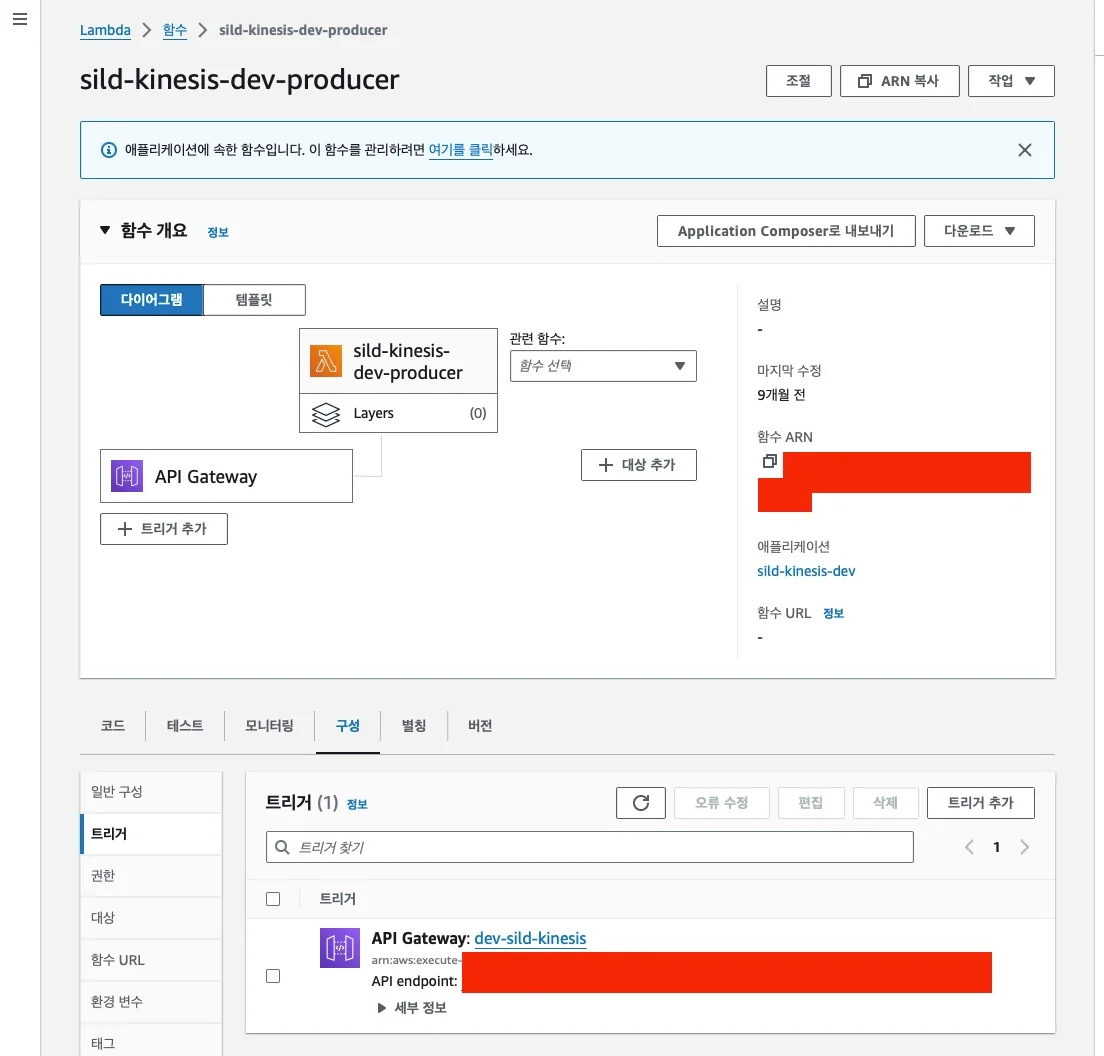
Task: Open the 함수 선택 related function dropdown
Action: coord(603,366)
